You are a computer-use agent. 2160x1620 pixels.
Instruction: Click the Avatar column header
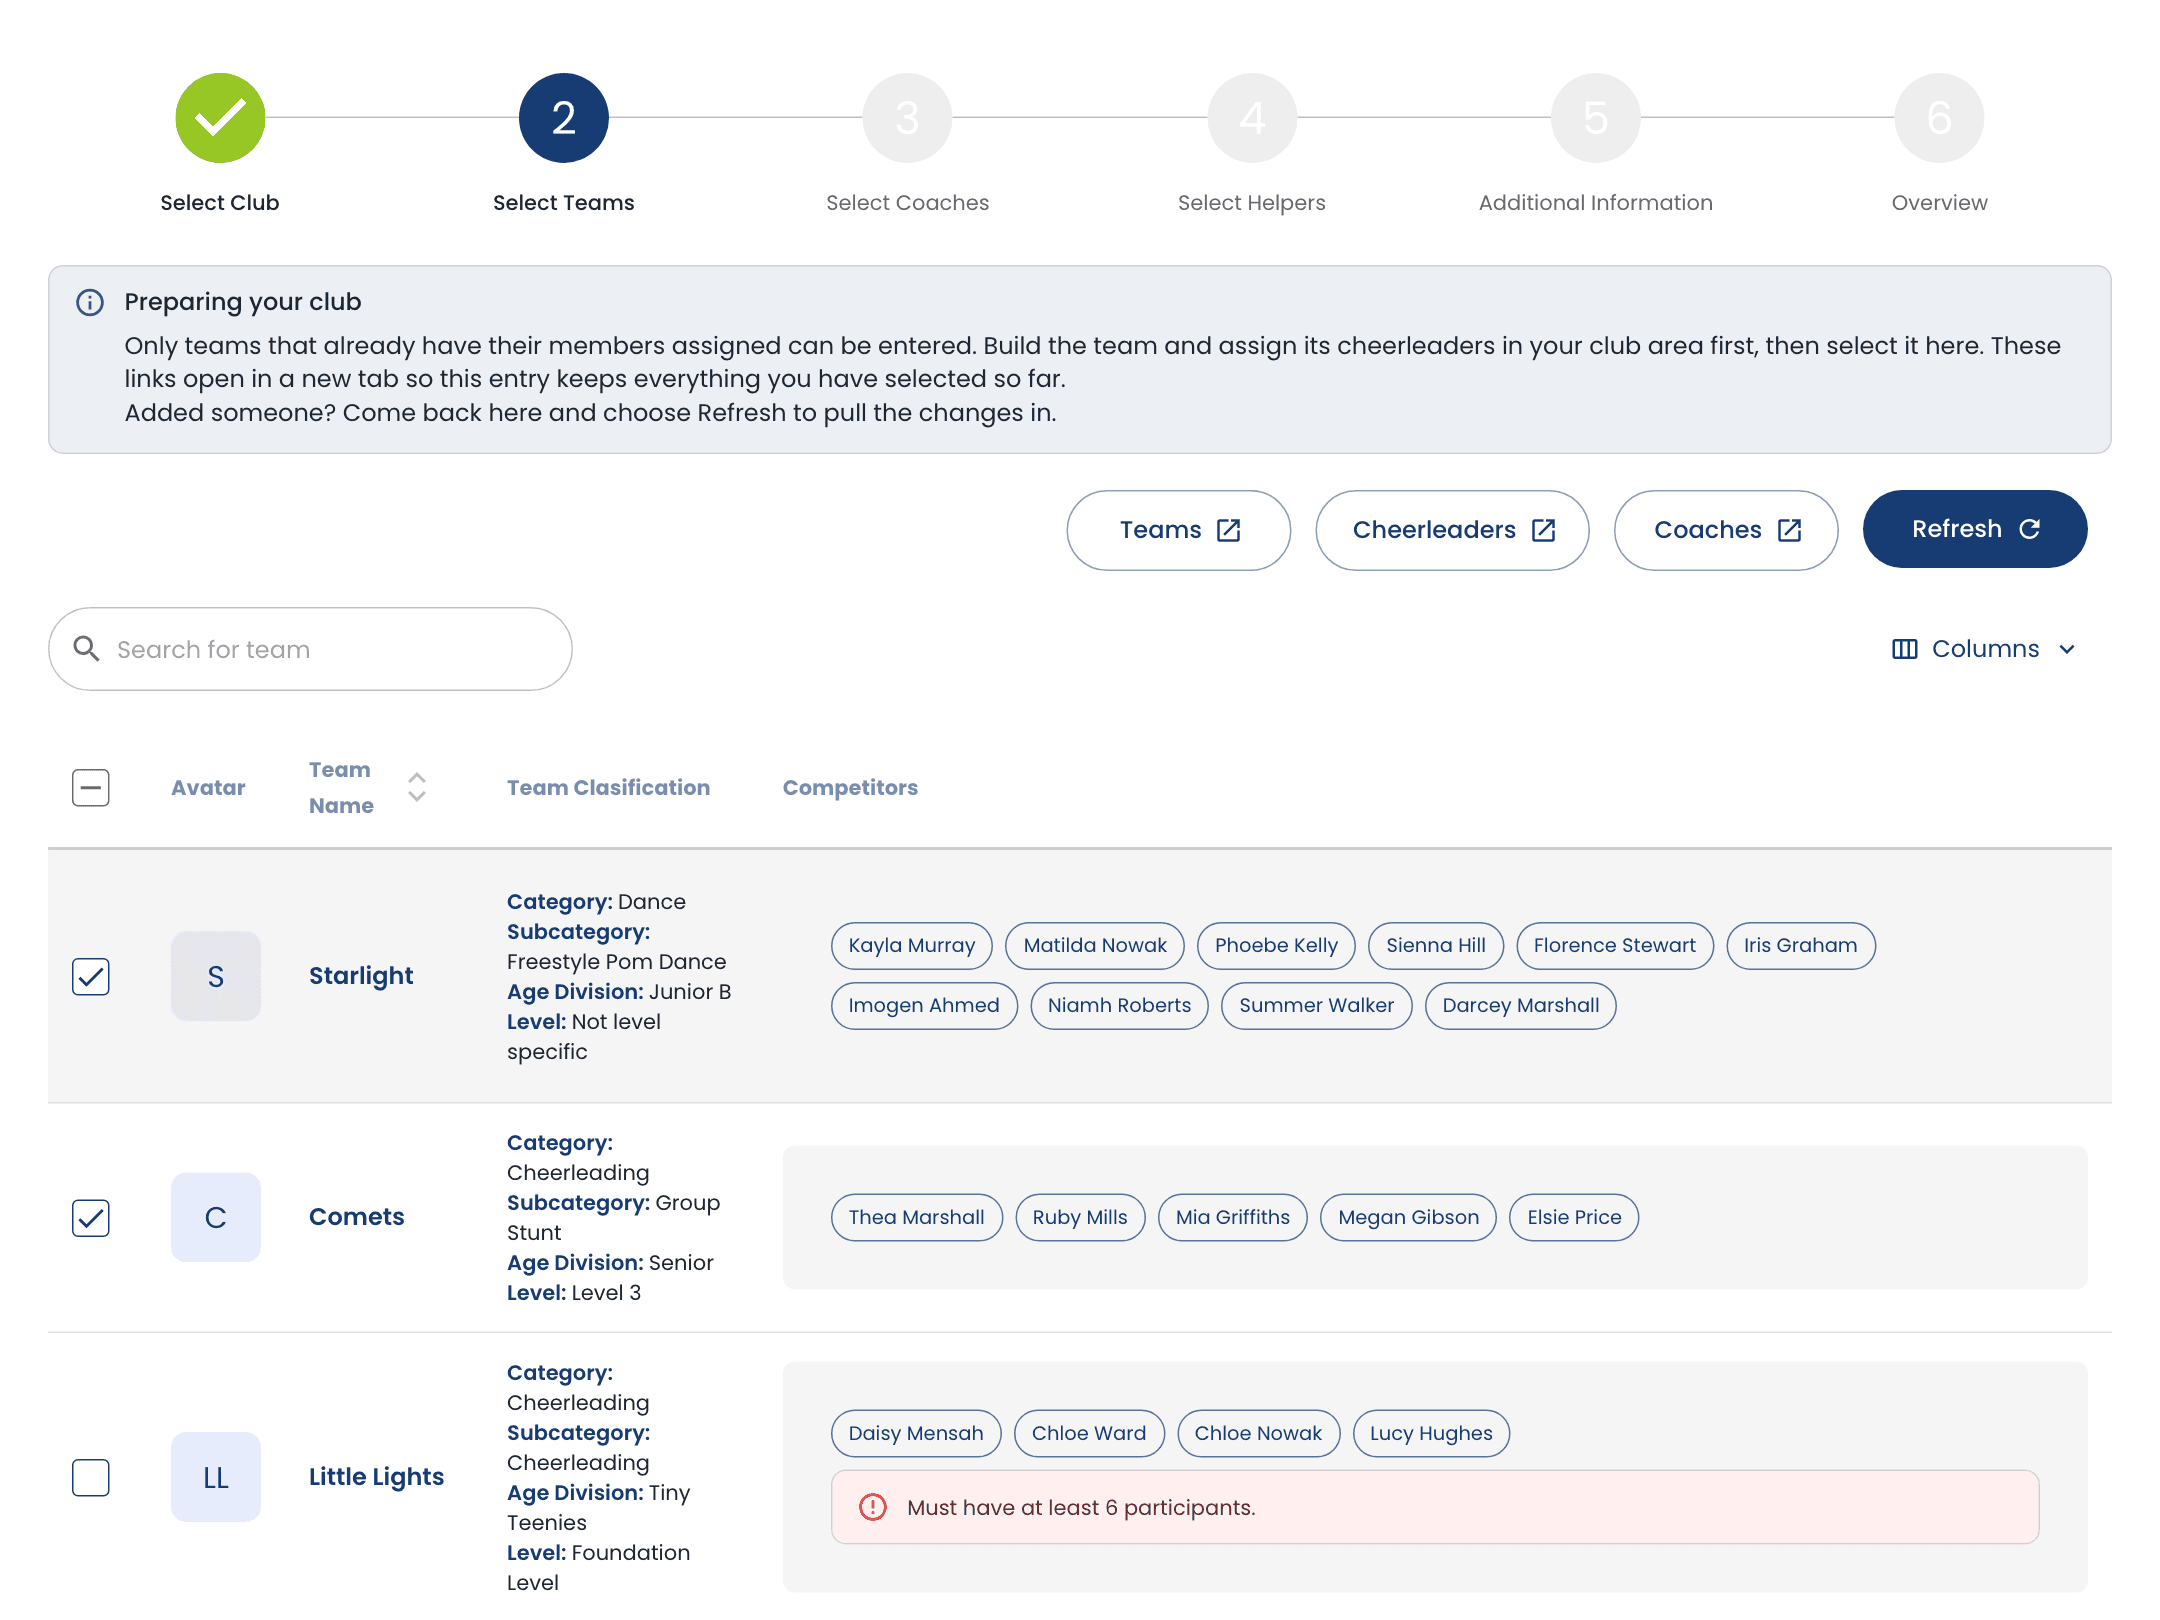(208, 788)
